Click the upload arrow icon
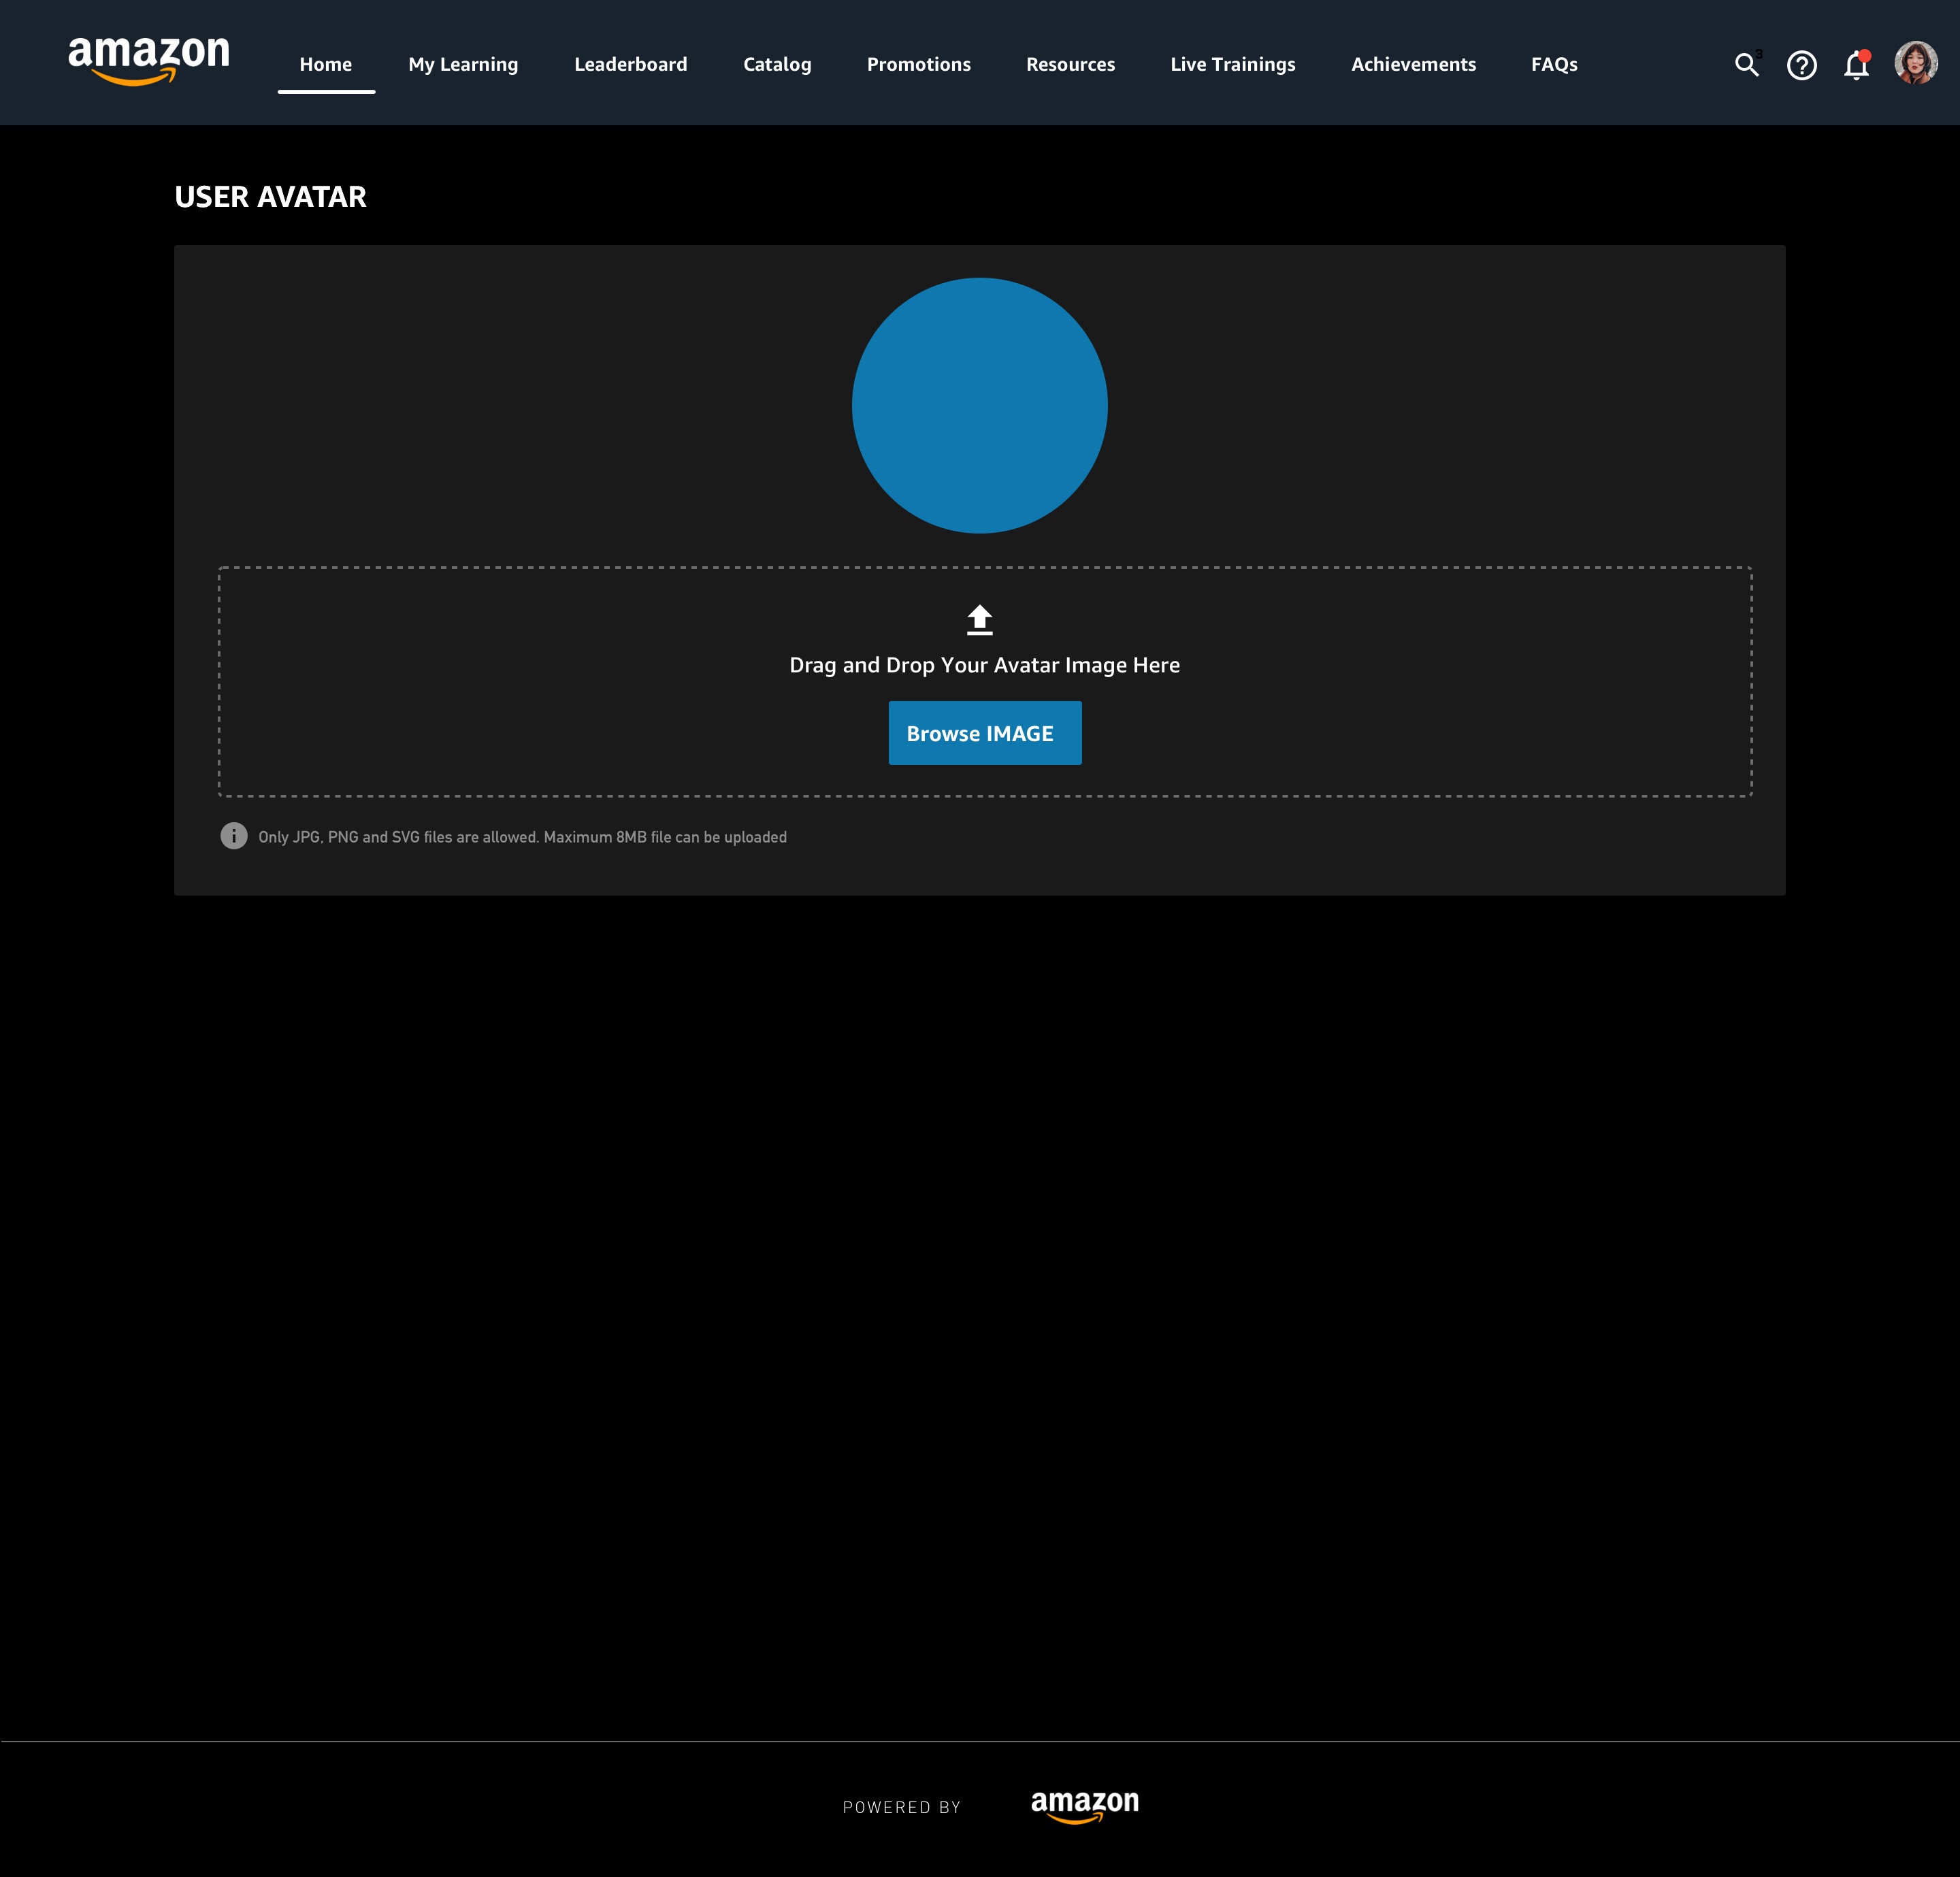This screenshot has height=1877, width=1960. click(x=980, y=620)
